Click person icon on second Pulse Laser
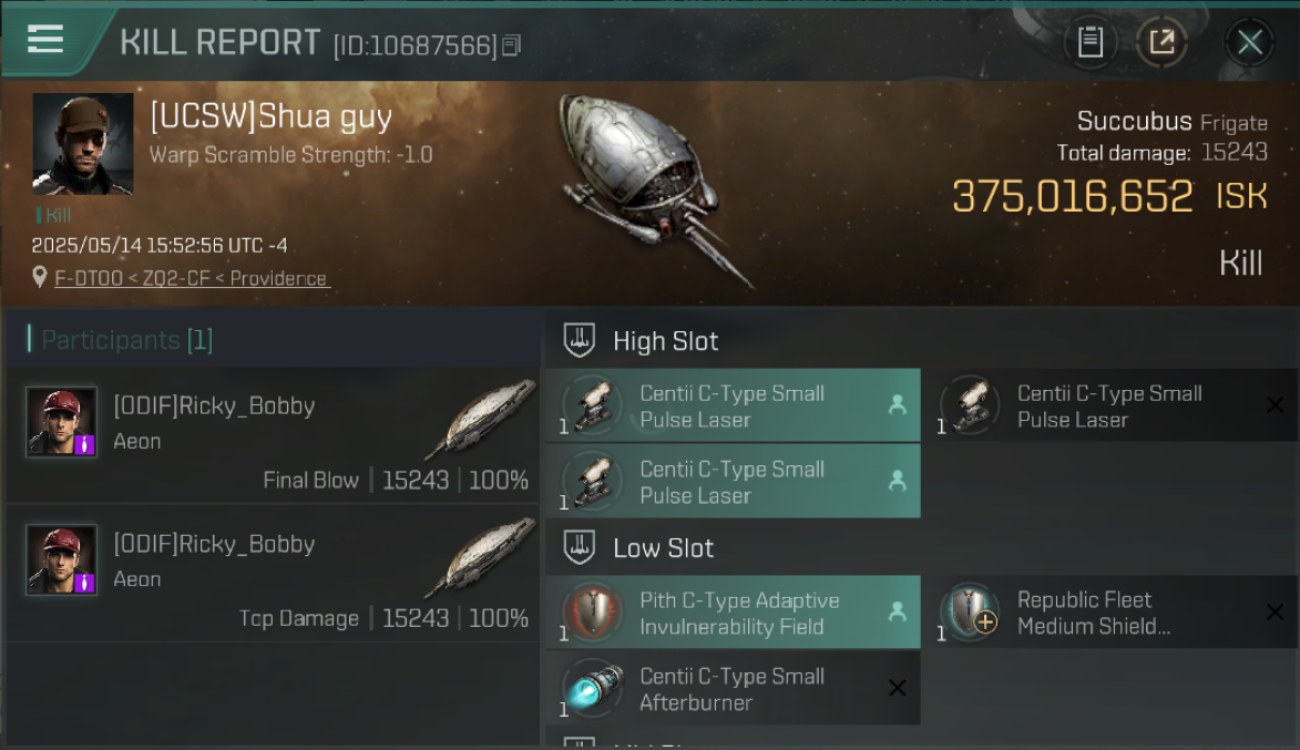Viewport: 1300px width, 750px height. pyautogui.click(x=897, y=481)
